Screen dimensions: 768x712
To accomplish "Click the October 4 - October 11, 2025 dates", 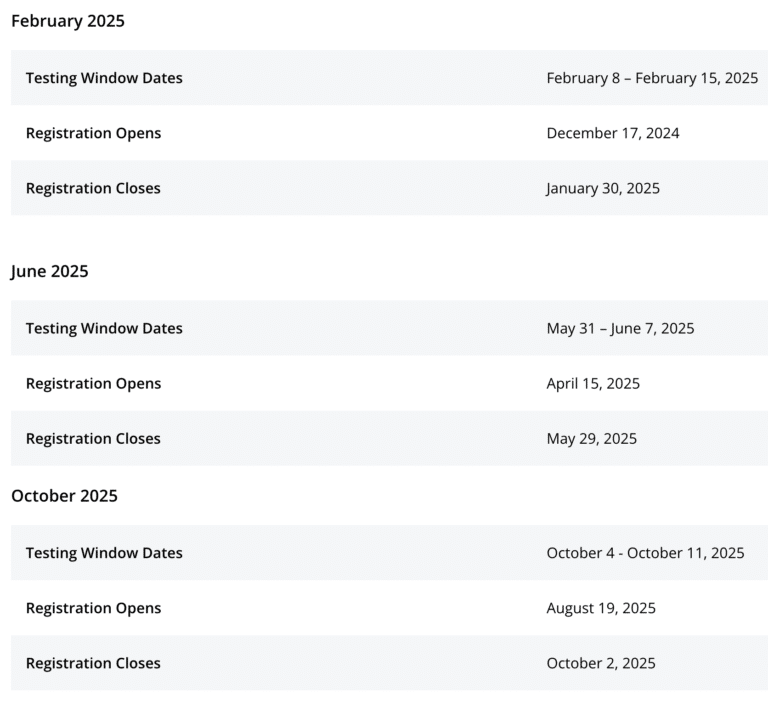I will pos(645,553).
